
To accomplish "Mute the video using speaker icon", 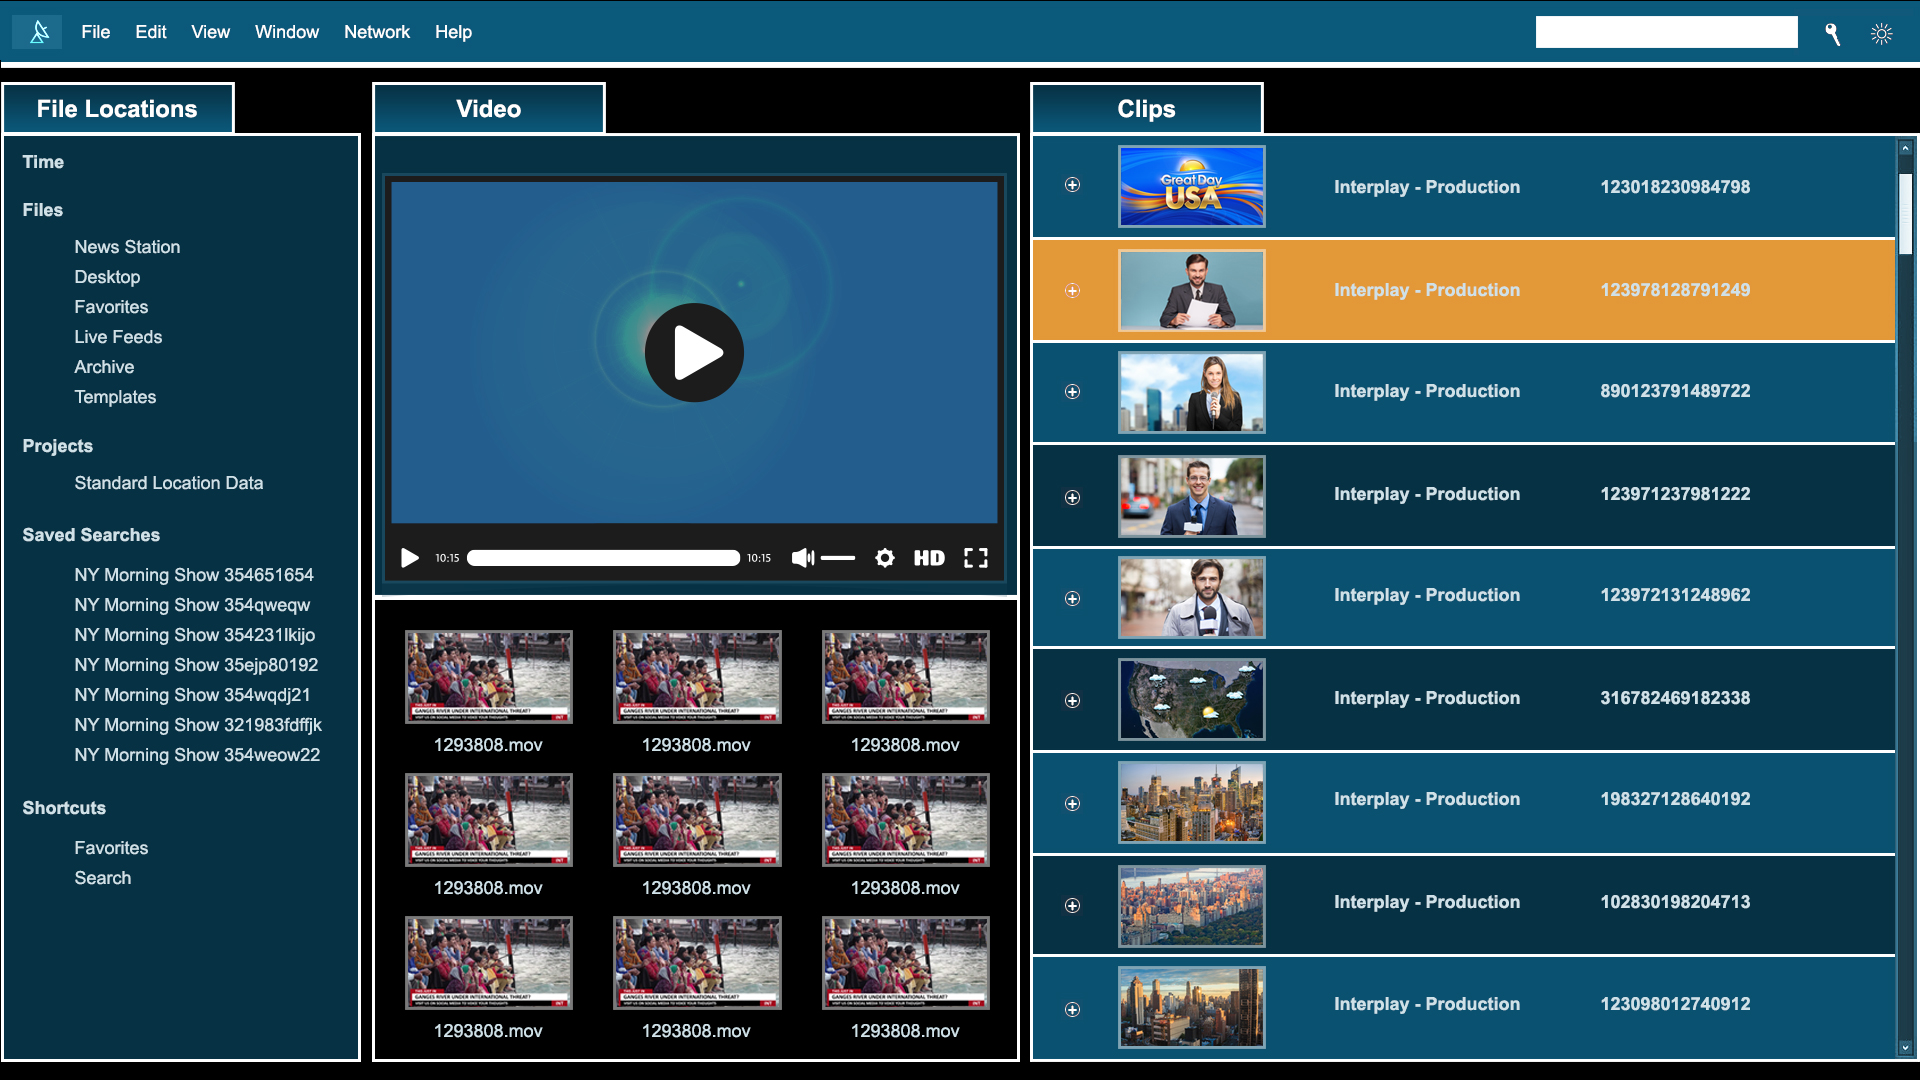I will point(802,558).
